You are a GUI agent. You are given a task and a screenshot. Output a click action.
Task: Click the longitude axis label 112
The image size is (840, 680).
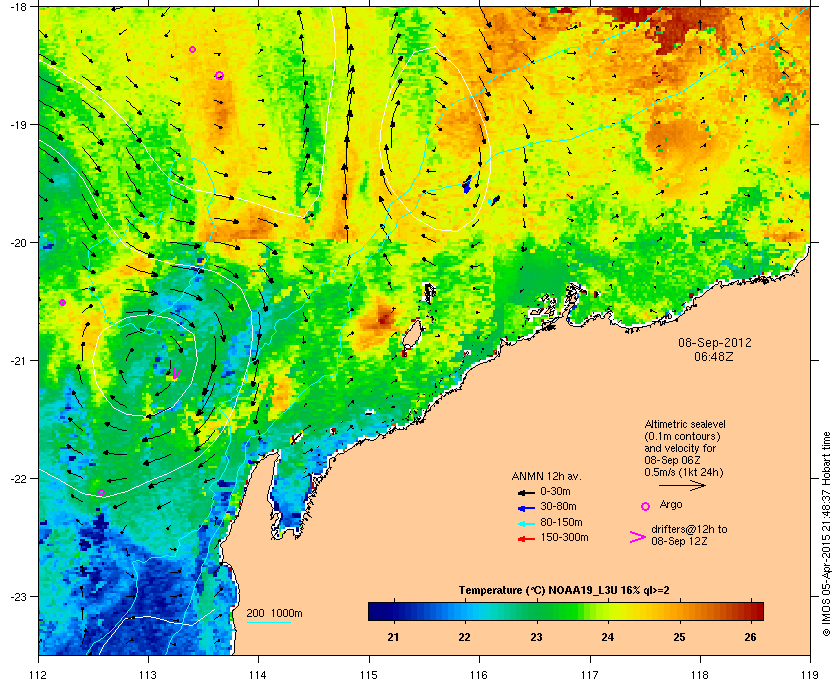coord(39,675)
